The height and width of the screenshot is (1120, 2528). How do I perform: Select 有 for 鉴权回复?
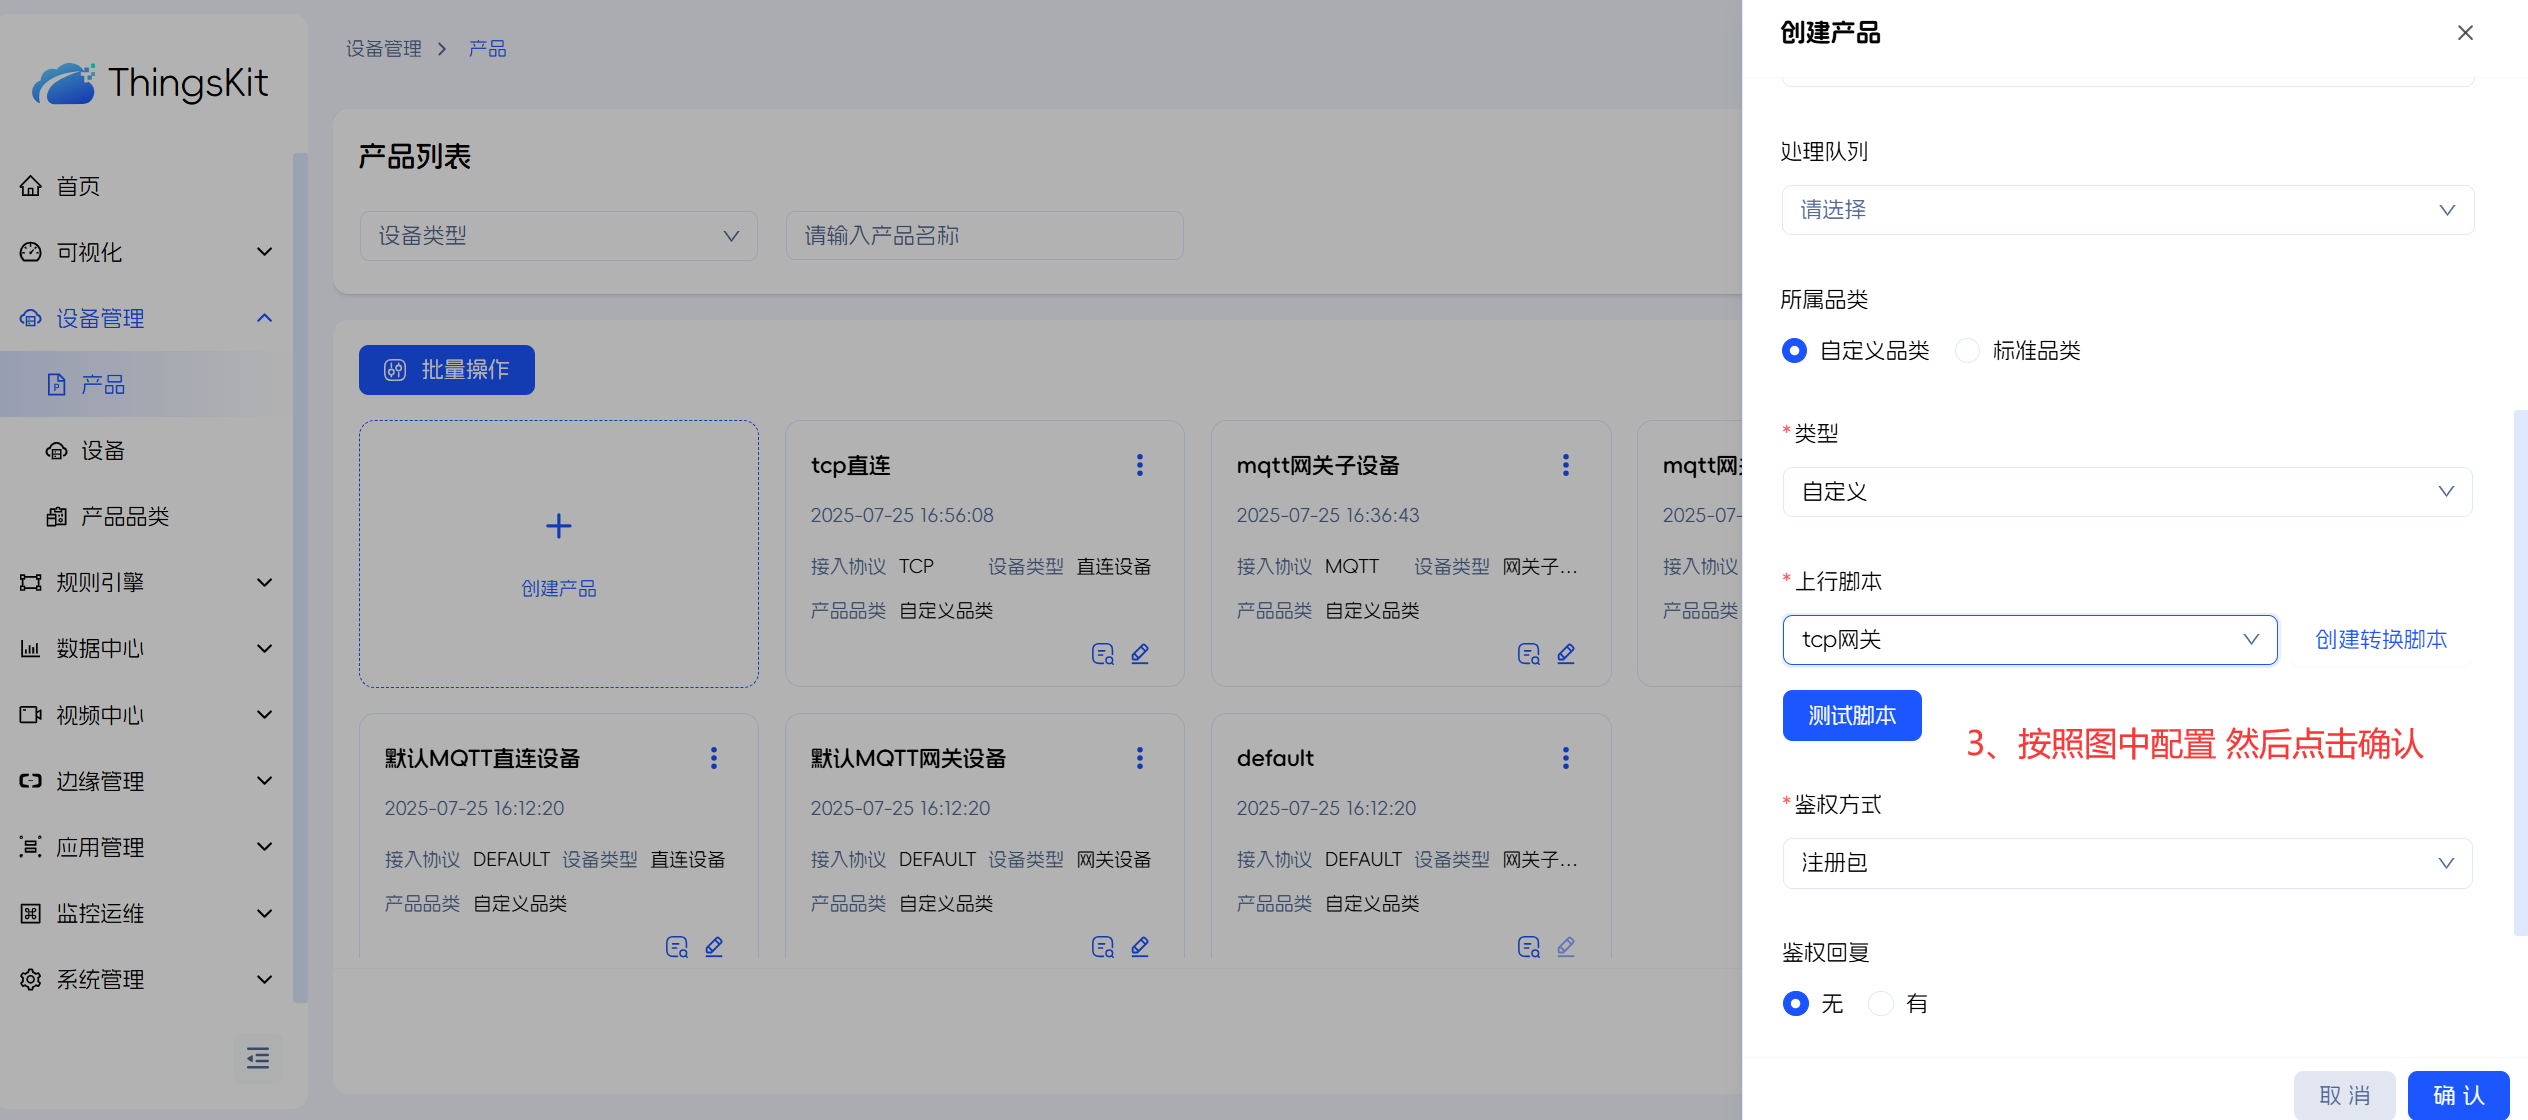point(1881,1003)
